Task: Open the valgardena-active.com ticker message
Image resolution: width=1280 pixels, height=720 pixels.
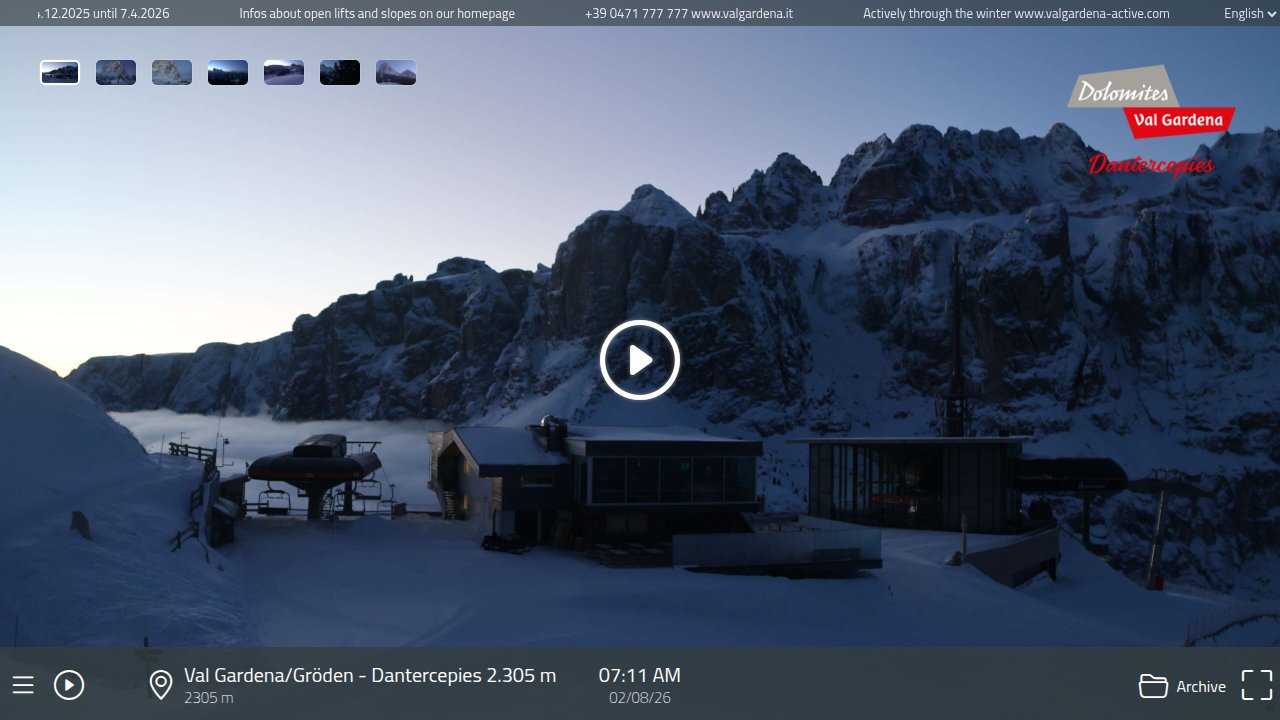Action: 1016,14
